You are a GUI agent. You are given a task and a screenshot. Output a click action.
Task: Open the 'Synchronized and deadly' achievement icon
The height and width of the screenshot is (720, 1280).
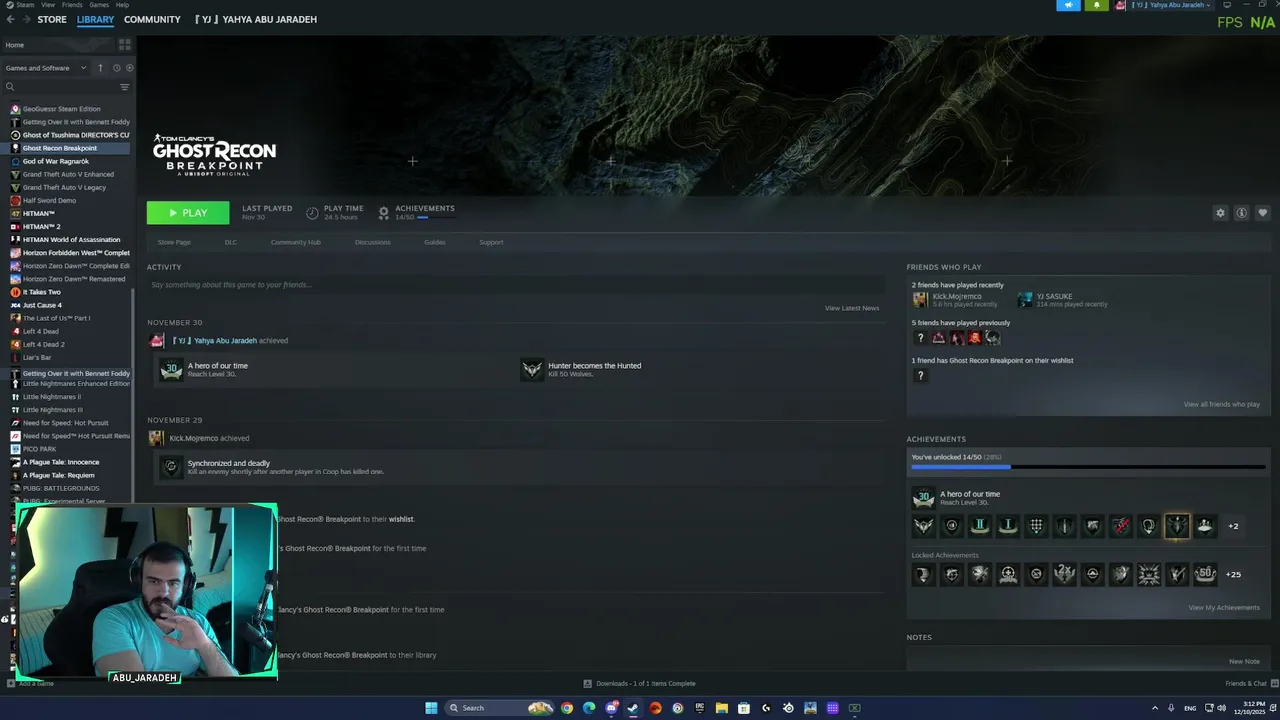(x=171, y=467)
